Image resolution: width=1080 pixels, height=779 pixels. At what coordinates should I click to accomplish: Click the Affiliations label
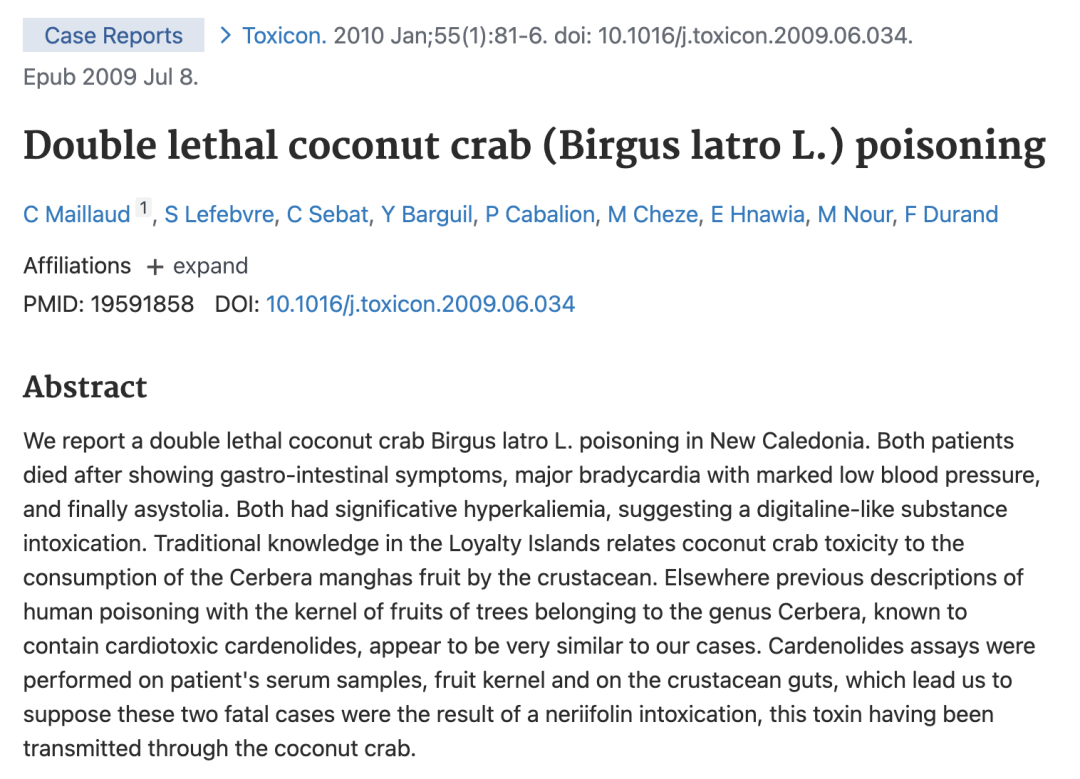[x=77, y=266]
